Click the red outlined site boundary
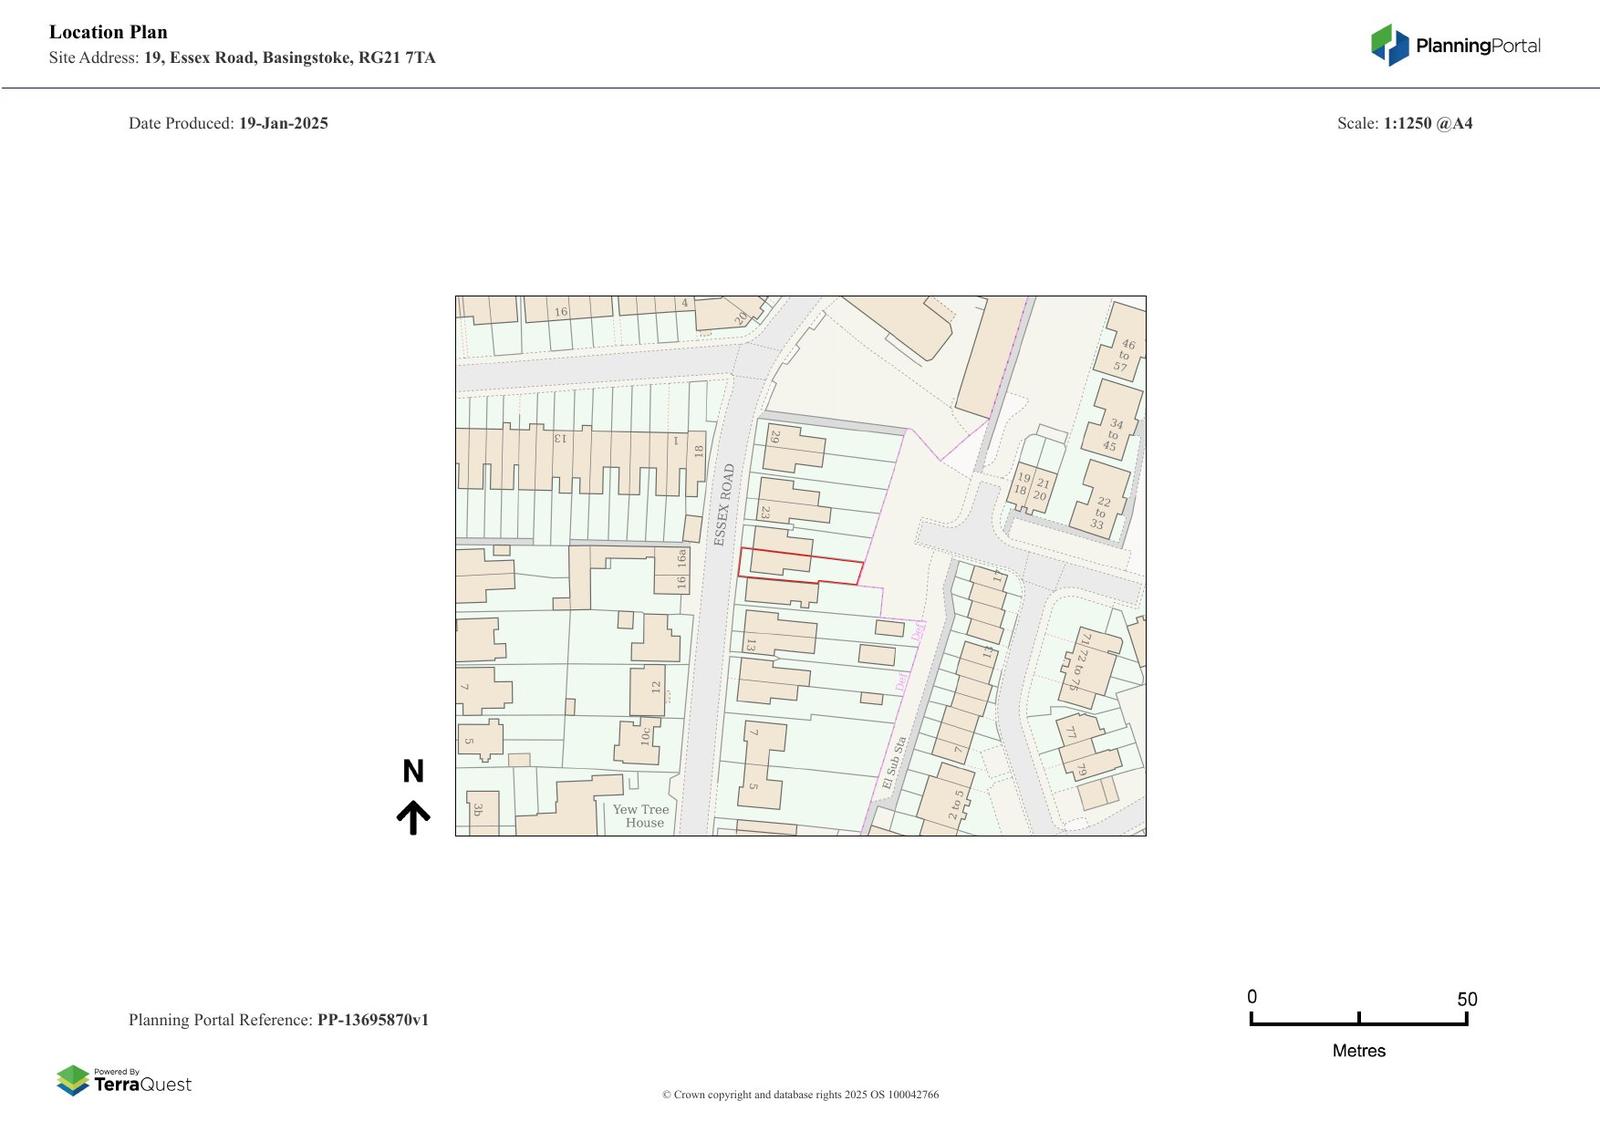This screenshot has height=1132, width=1600. [800, 566]
